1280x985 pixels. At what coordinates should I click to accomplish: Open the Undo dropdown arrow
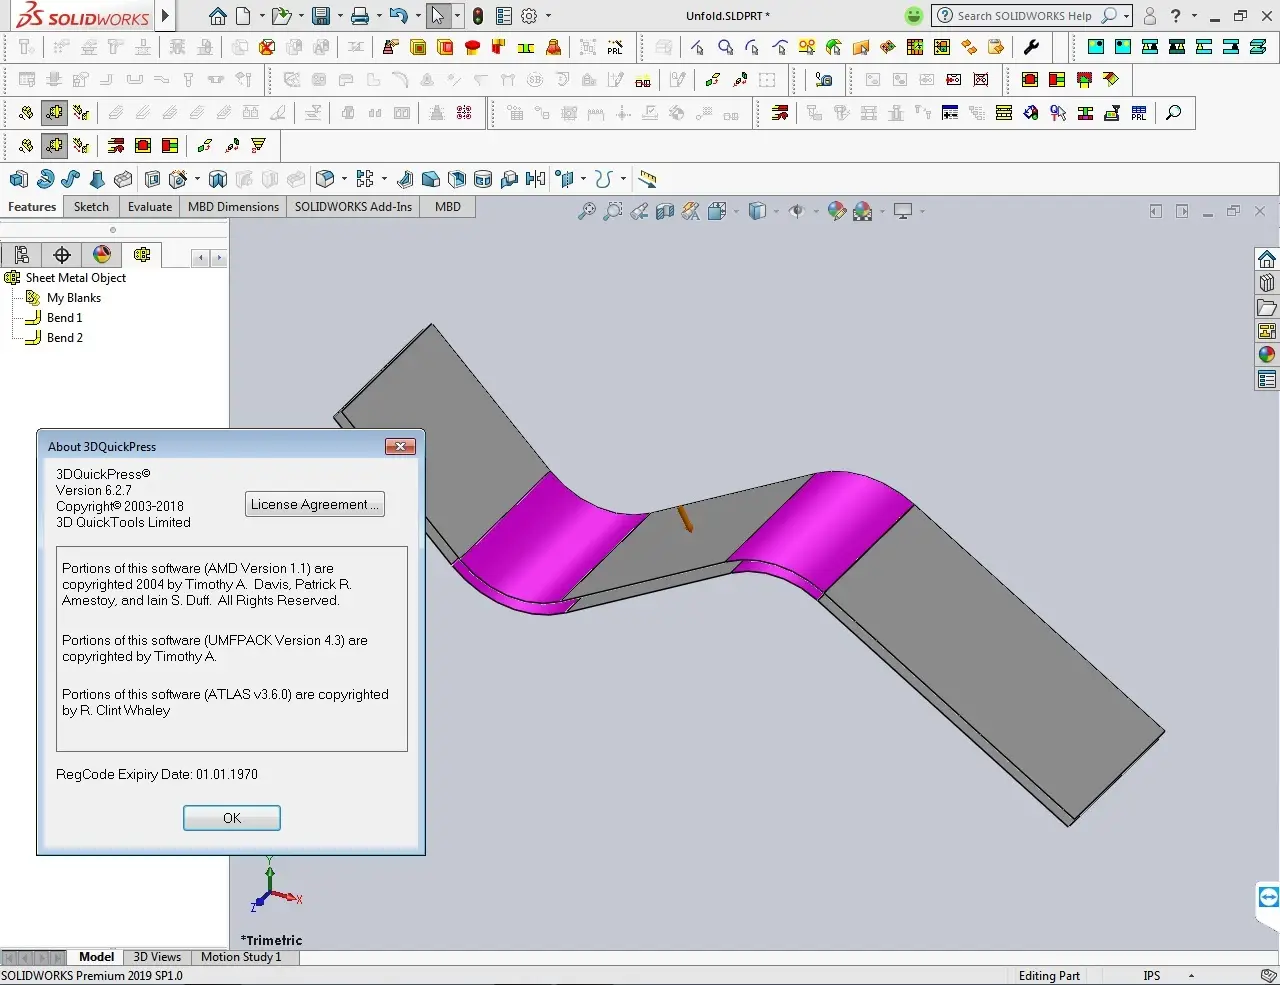coord(417,16)
